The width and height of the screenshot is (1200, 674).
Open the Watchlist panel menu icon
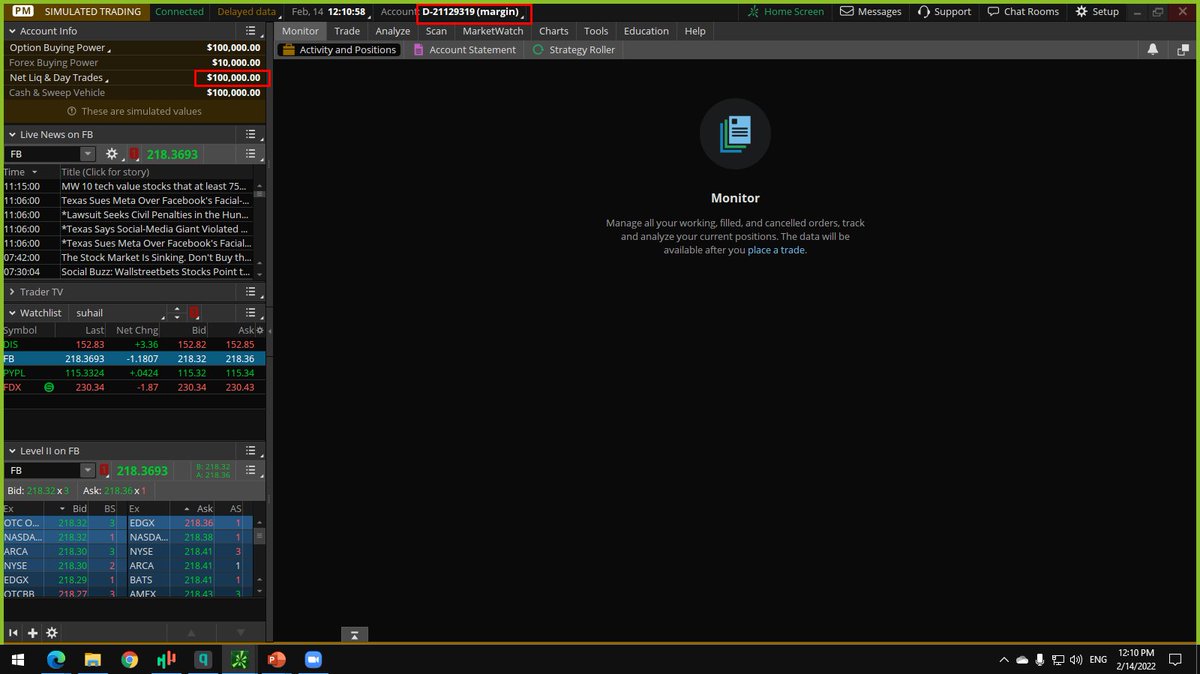coord(251,313)
